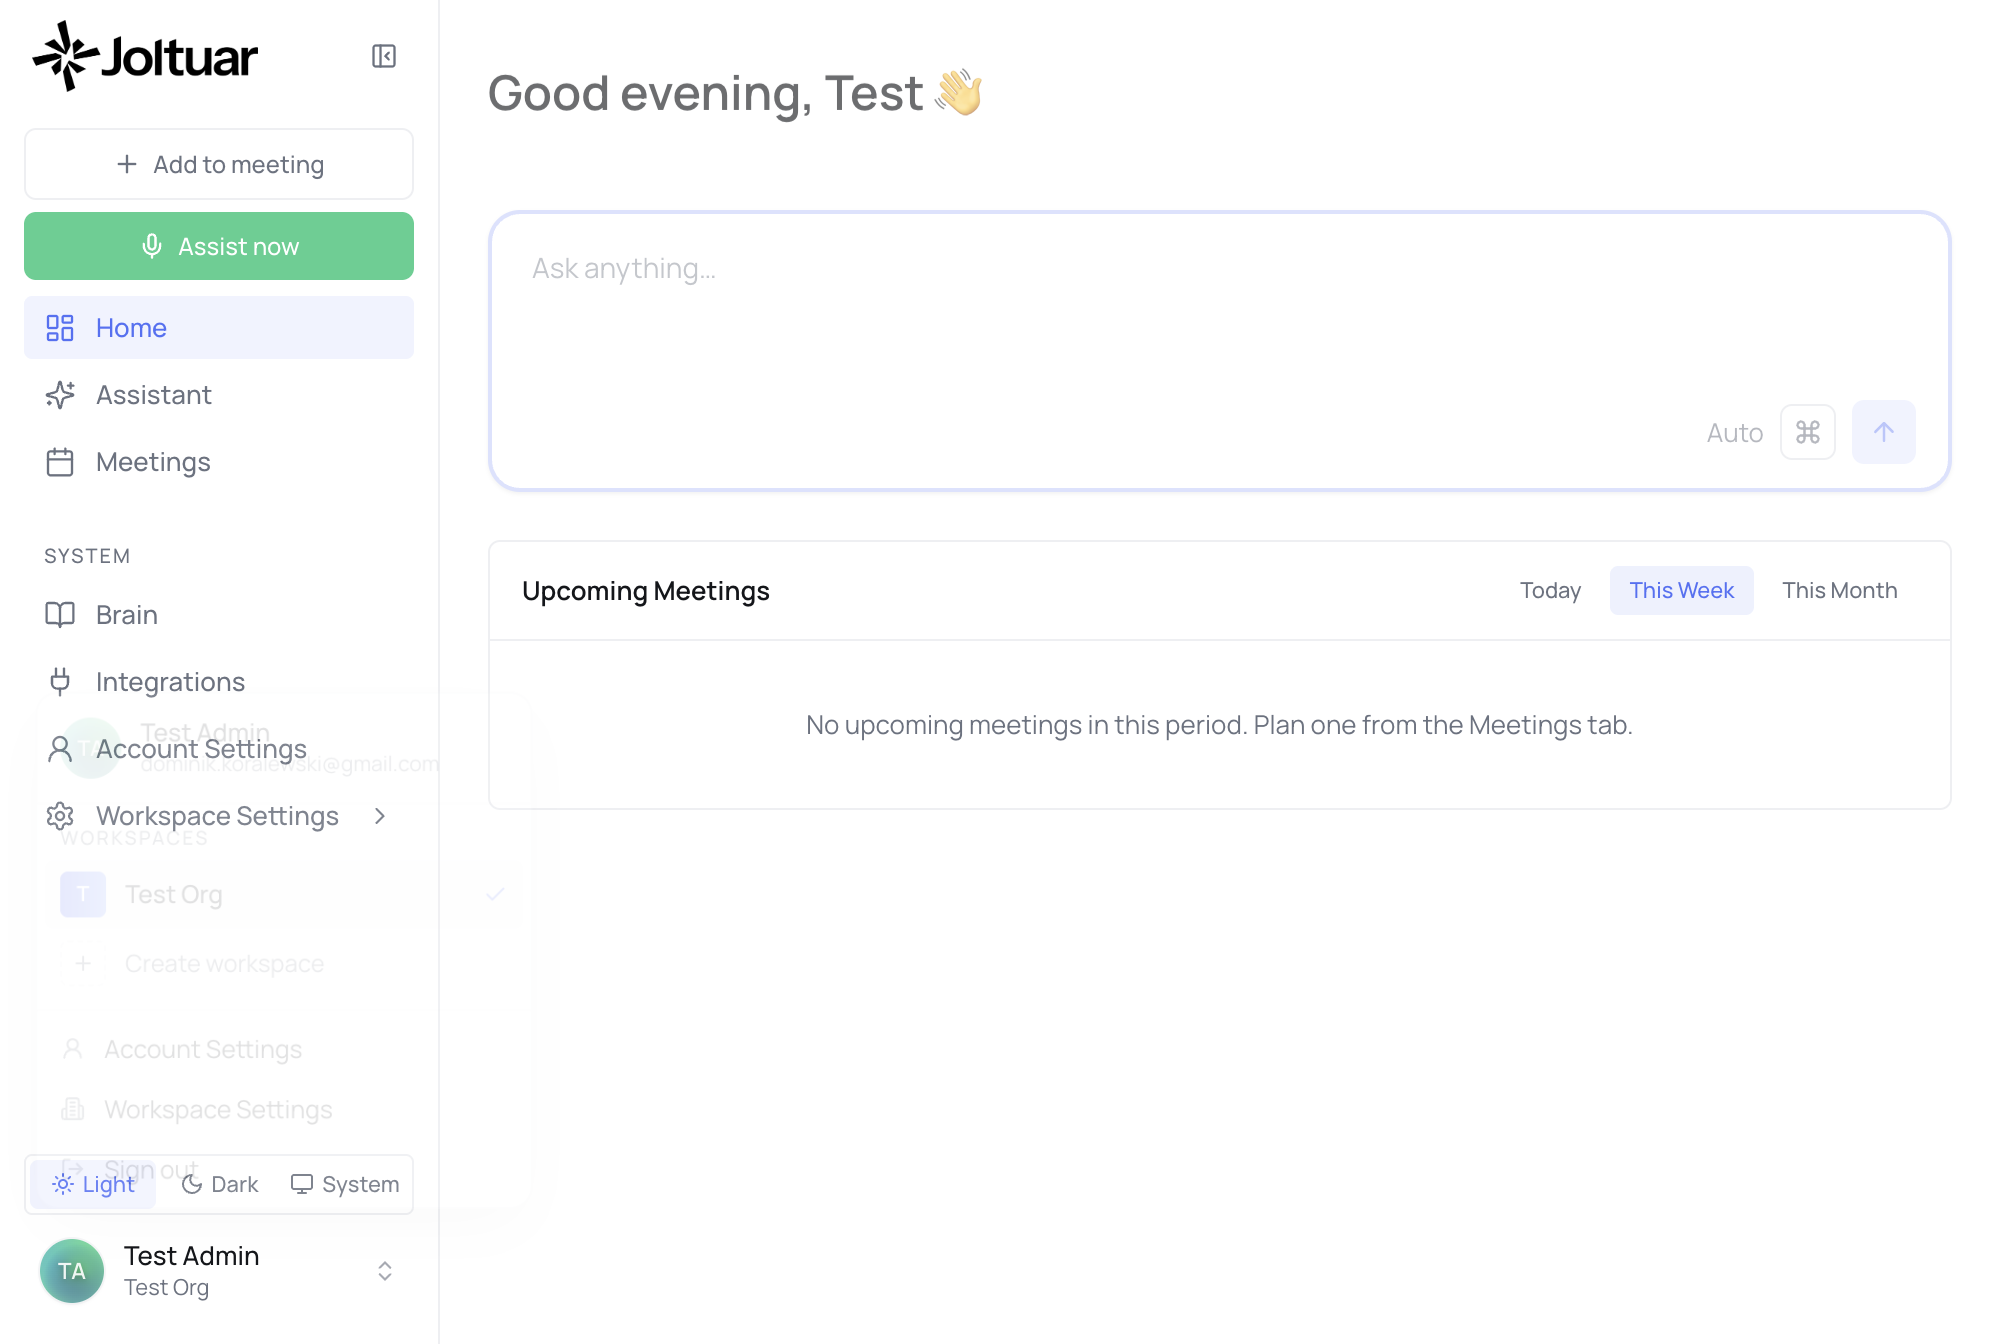Image resolution: width=2000 pixels, height=1344 pixels.
Task: Click the Integrations plug icon
Action: 60,682
